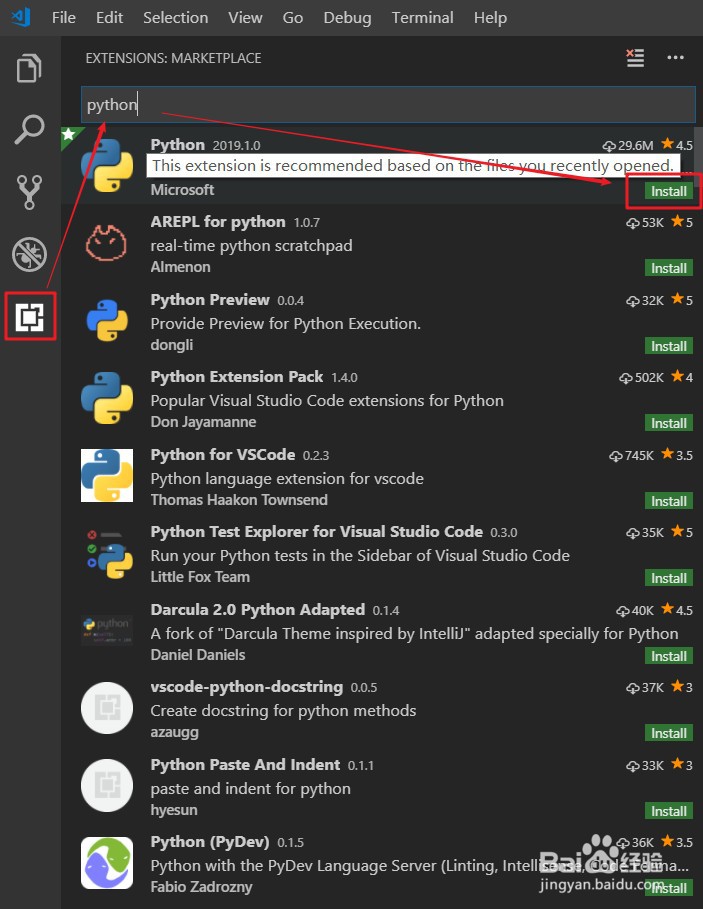This screenshot has height=909, width=703.
Task: Click the Darcula 2.0 Python Adapted thumbnail
Action: 107,630
